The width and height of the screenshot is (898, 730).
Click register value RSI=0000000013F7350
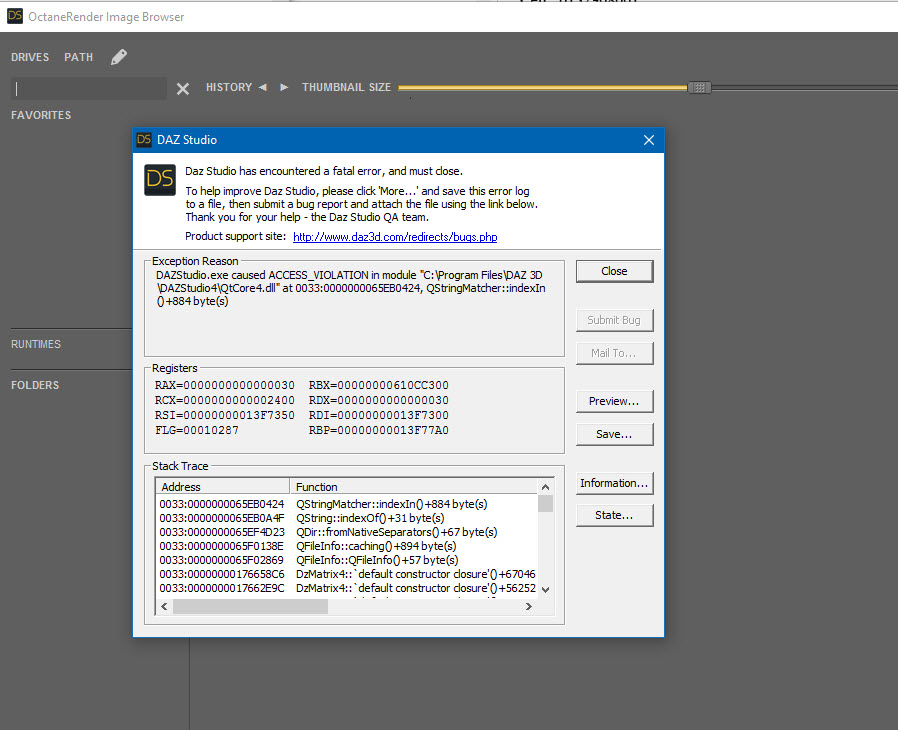coord(224,415)
